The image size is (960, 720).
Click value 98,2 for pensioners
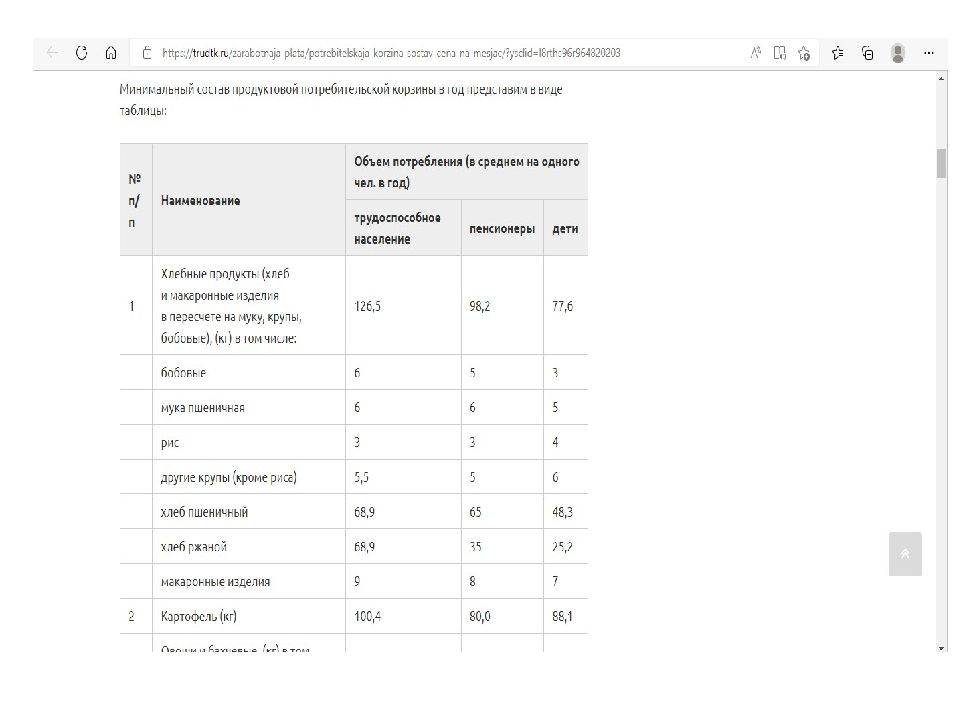tap(479, 306)
